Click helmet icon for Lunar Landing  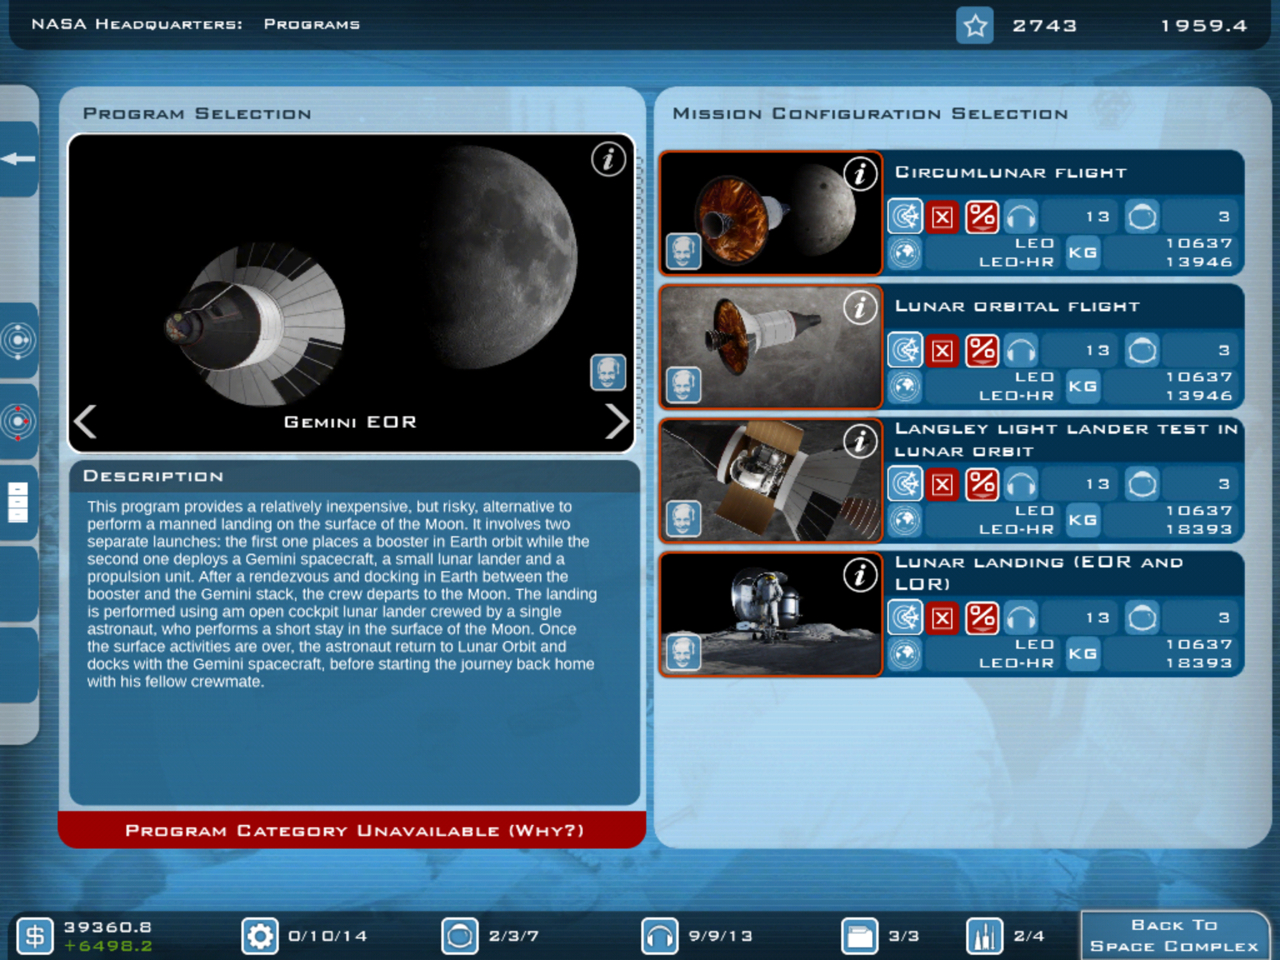point(1142,618)
